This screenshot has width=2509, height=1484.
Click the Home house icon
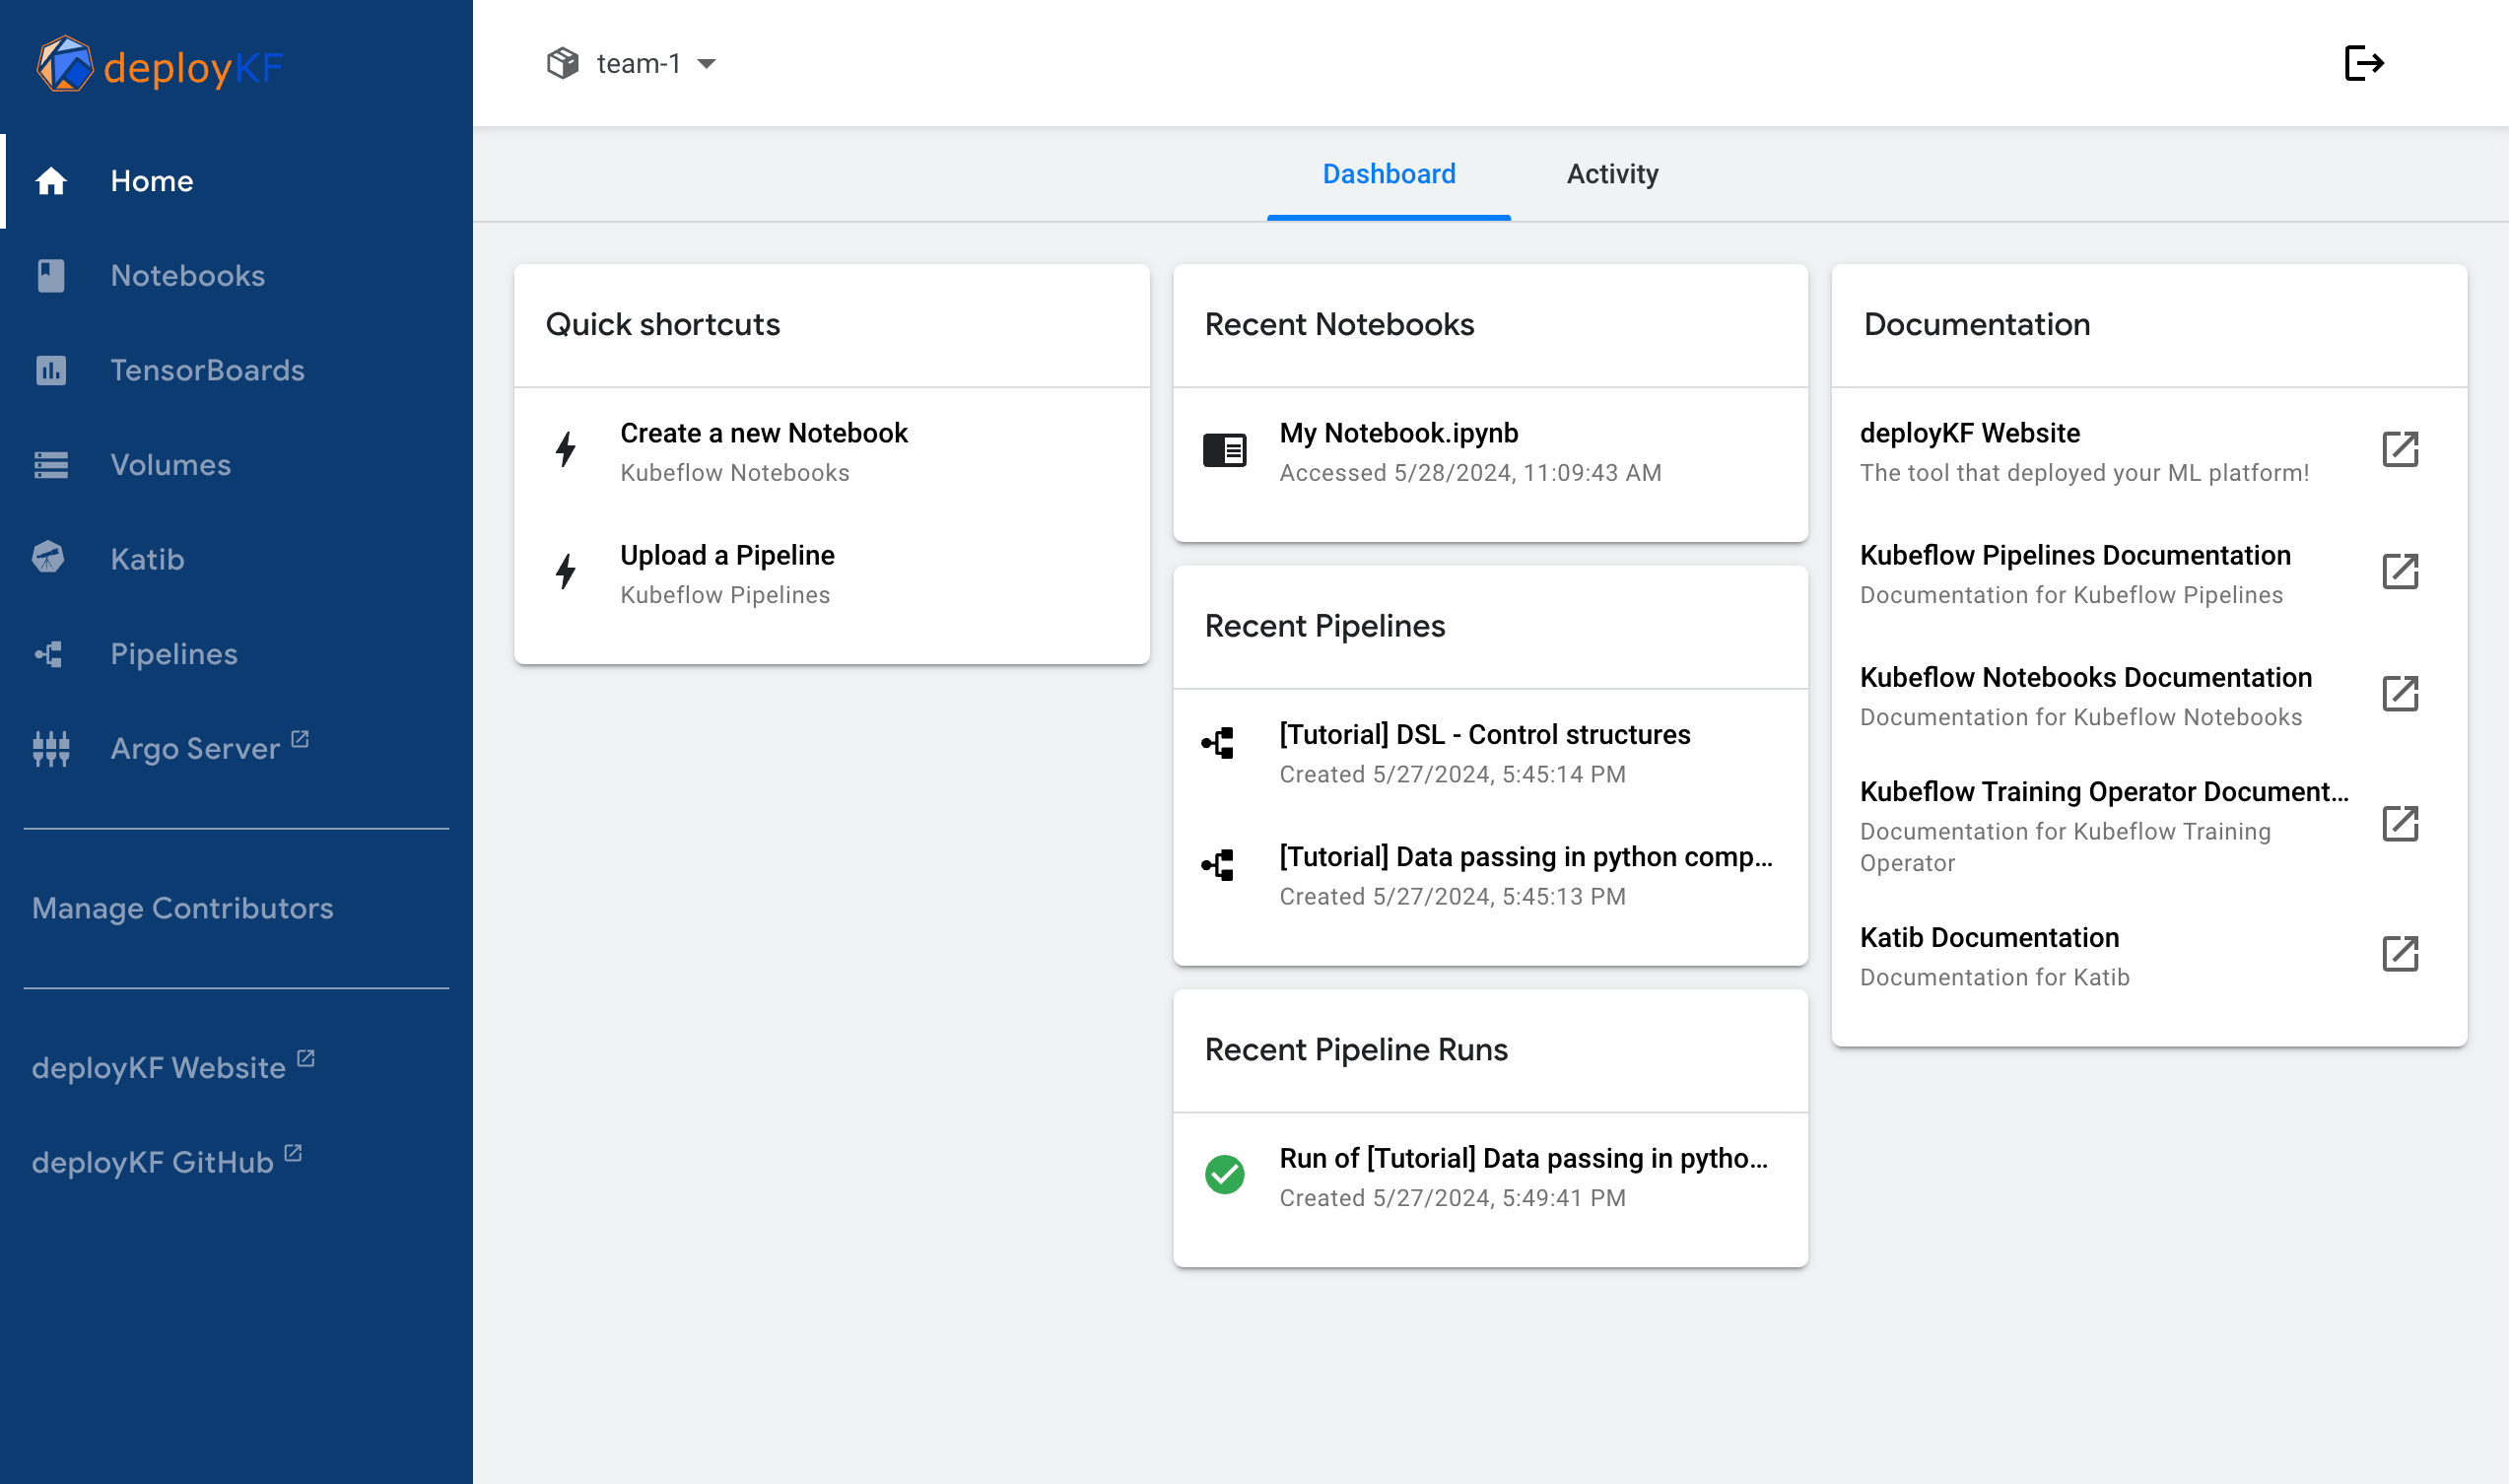(x=51, y=181)
